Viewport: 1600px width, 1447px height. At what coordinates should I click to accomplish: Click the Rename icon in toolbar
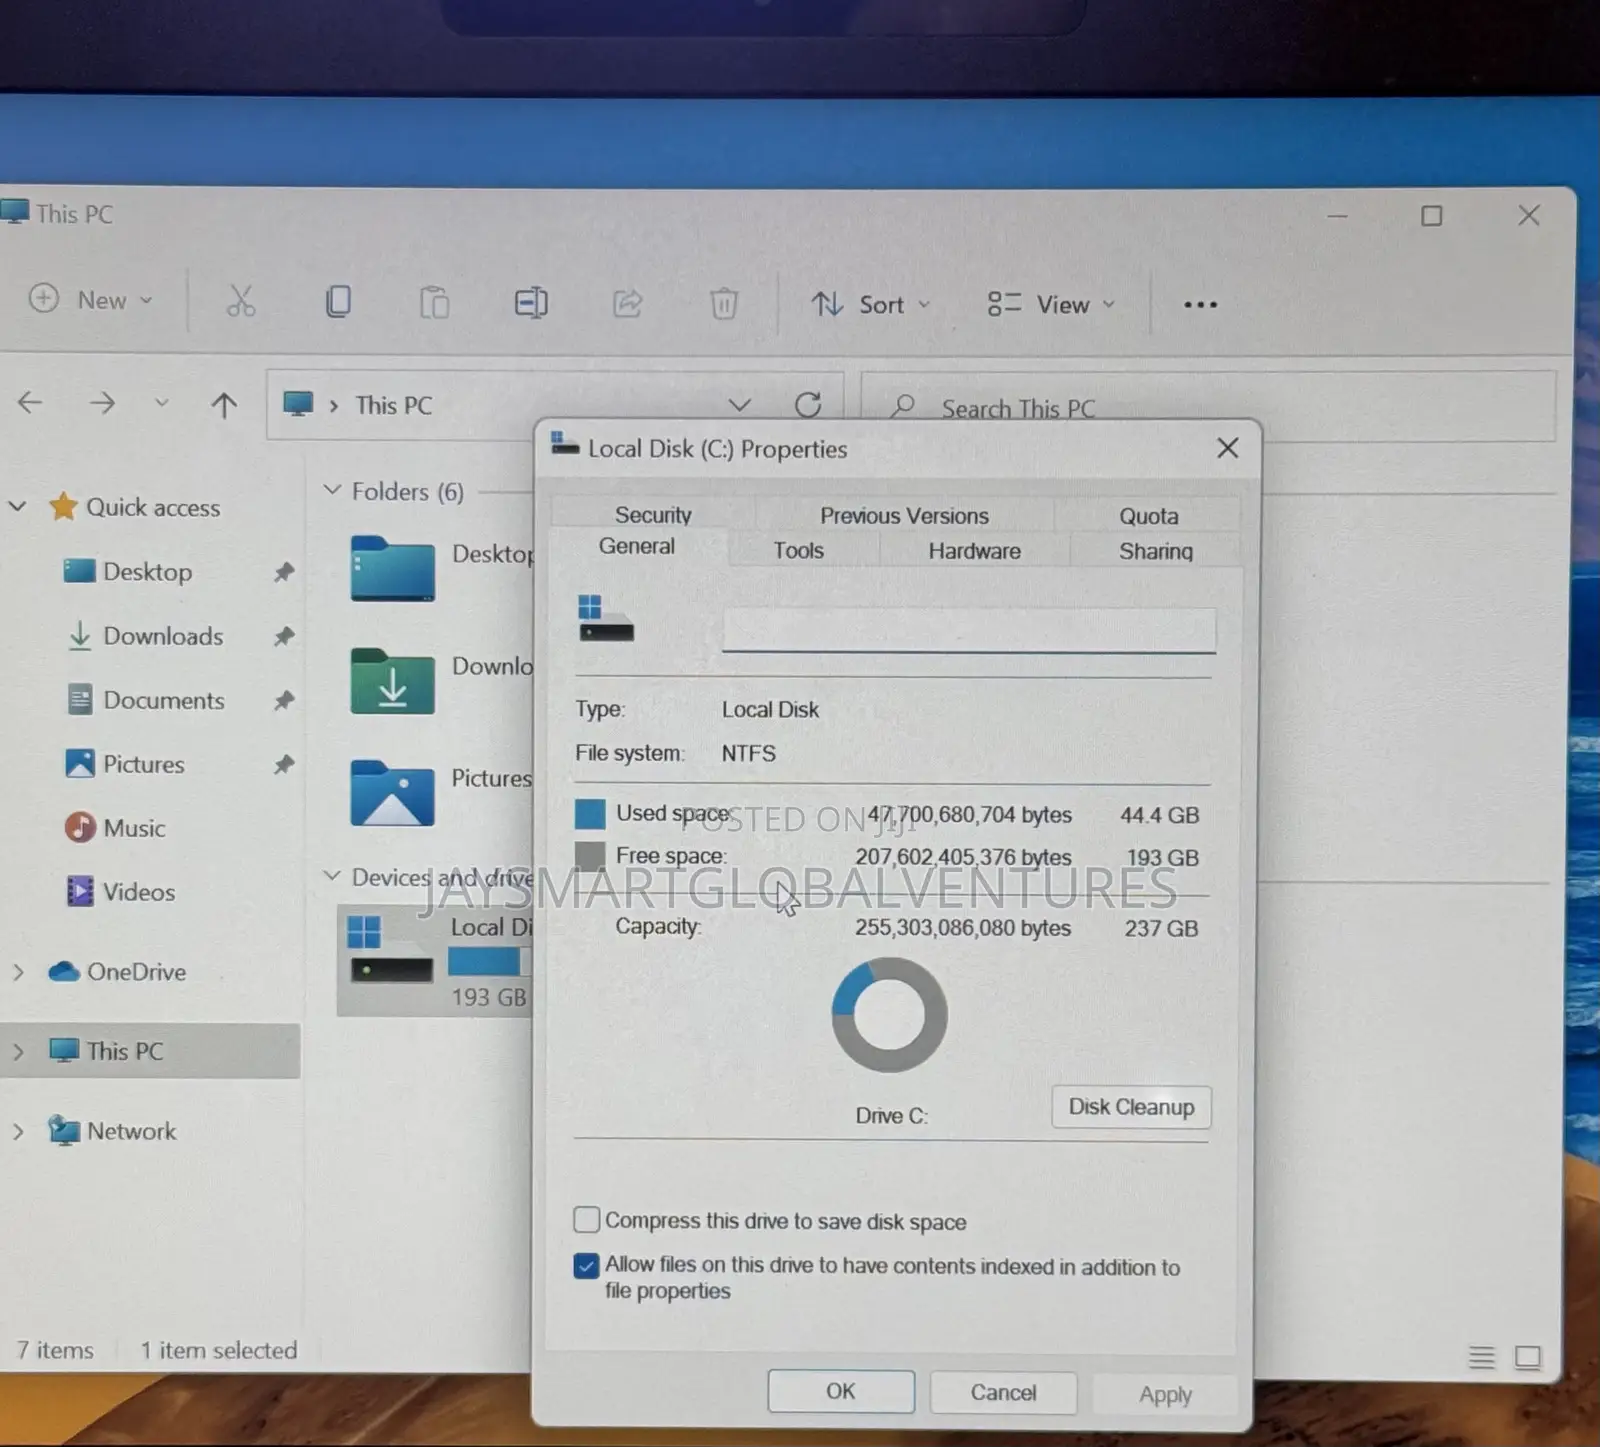(531, 302)
